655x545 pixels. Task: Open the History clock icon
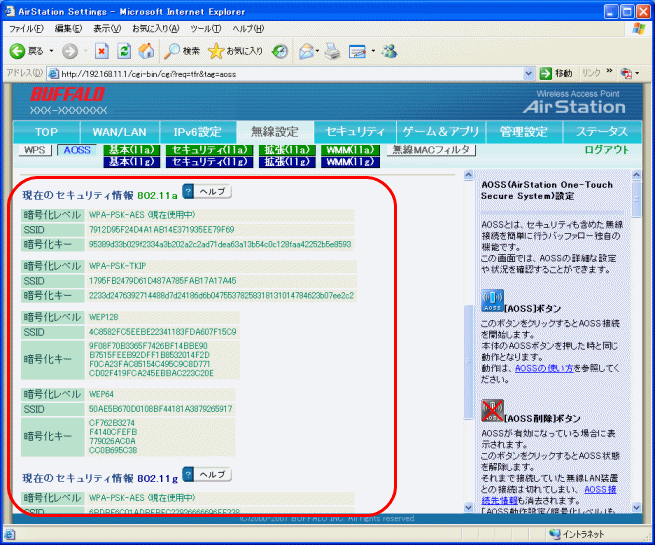[280, 51]
